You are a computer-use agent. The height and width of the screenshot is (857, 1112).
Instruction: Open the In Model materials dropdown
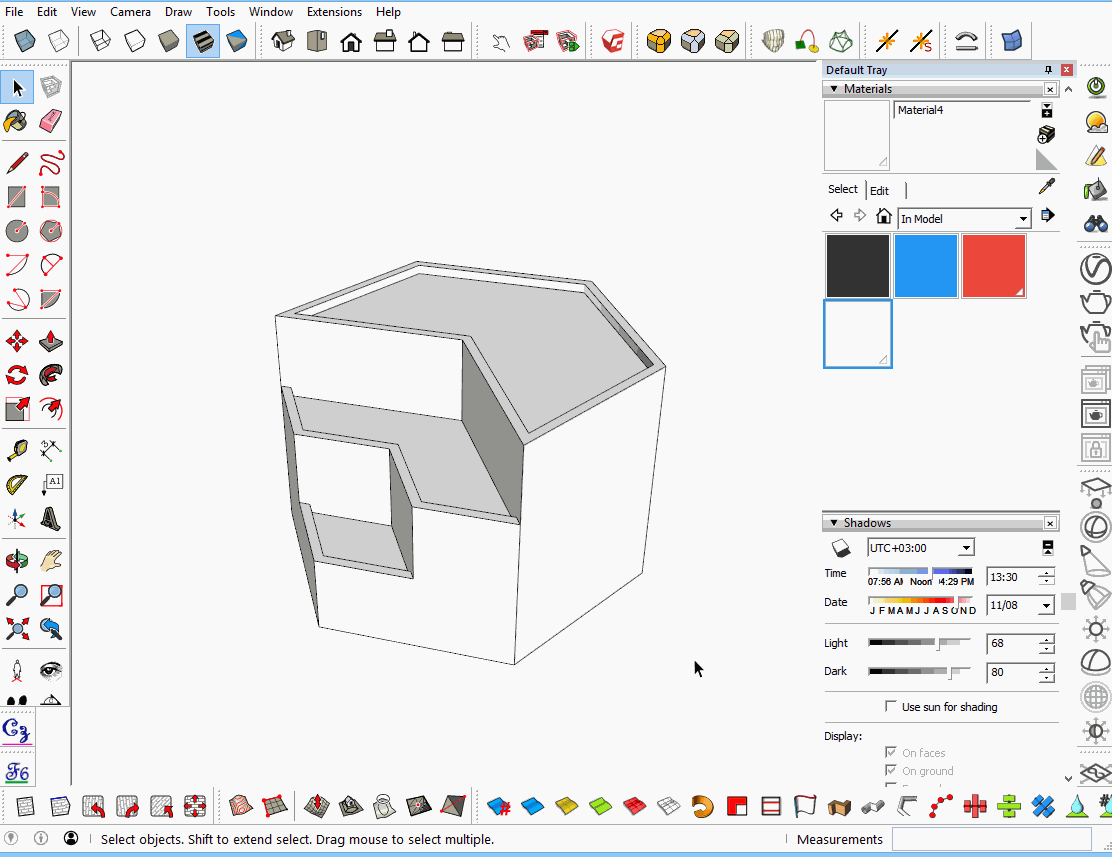pyautogui.click(x=1022, y=218)
